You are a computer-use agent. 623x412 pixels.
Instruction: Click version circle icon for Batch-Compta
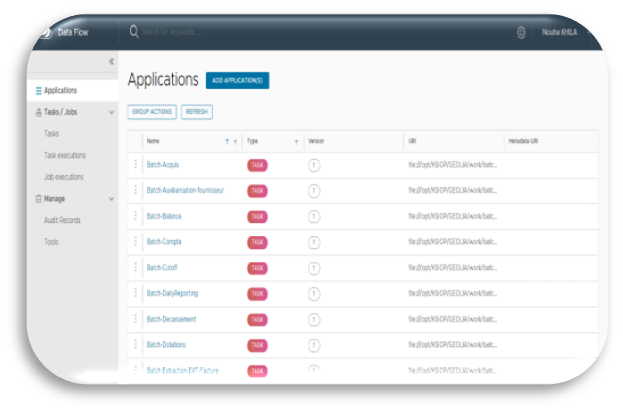coord(314,242)
